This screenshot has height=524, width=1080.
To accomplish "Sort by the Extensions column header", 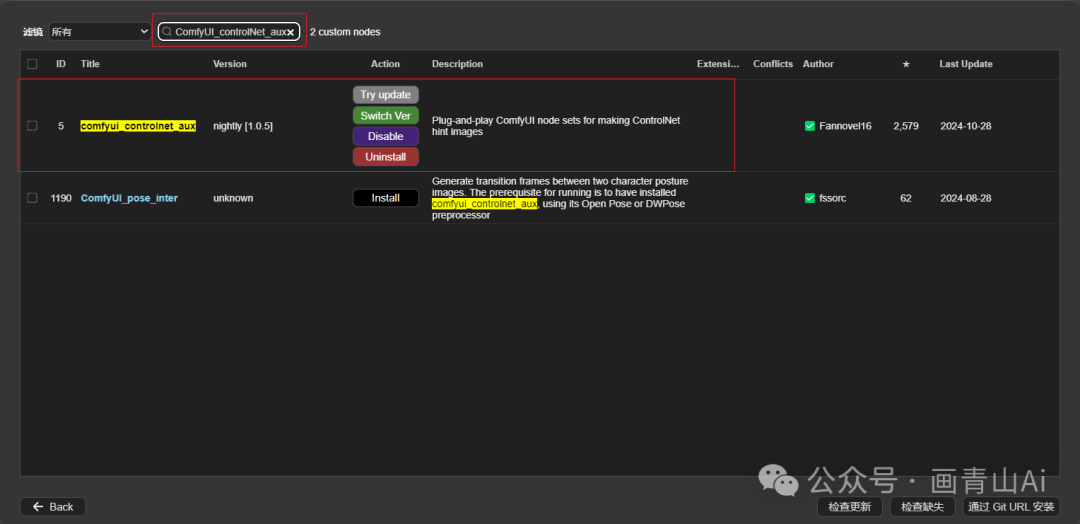I will pos(718,64).
